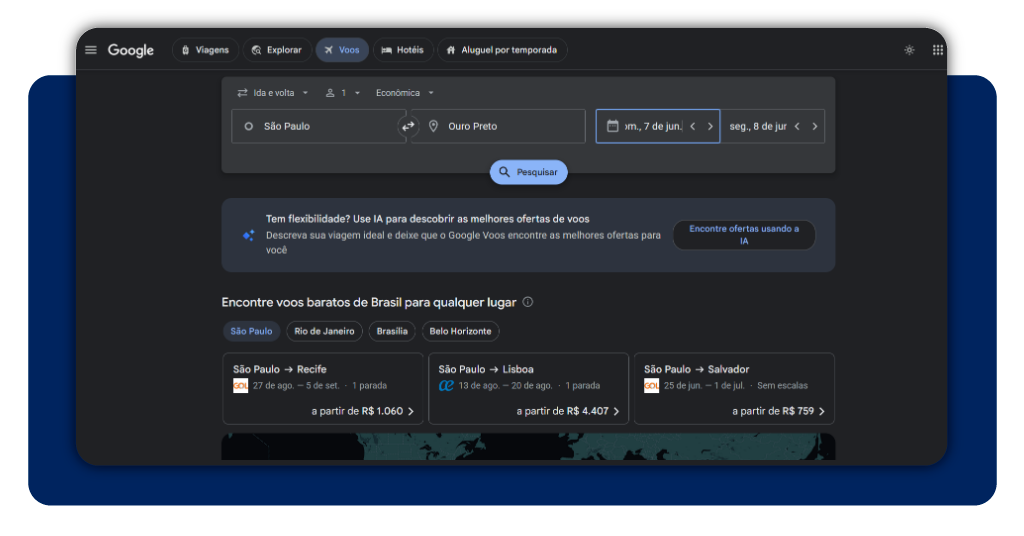Open São Paulo to Salvador offer chevron
Image resolution: width=1024 pixels, height=536 pixels.
coord(822,411)
